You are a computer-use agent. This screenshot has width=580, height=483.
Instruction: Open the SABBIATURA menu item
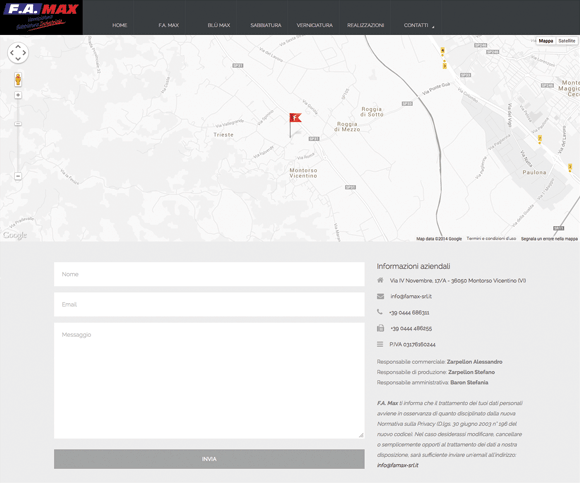[266, 25]
